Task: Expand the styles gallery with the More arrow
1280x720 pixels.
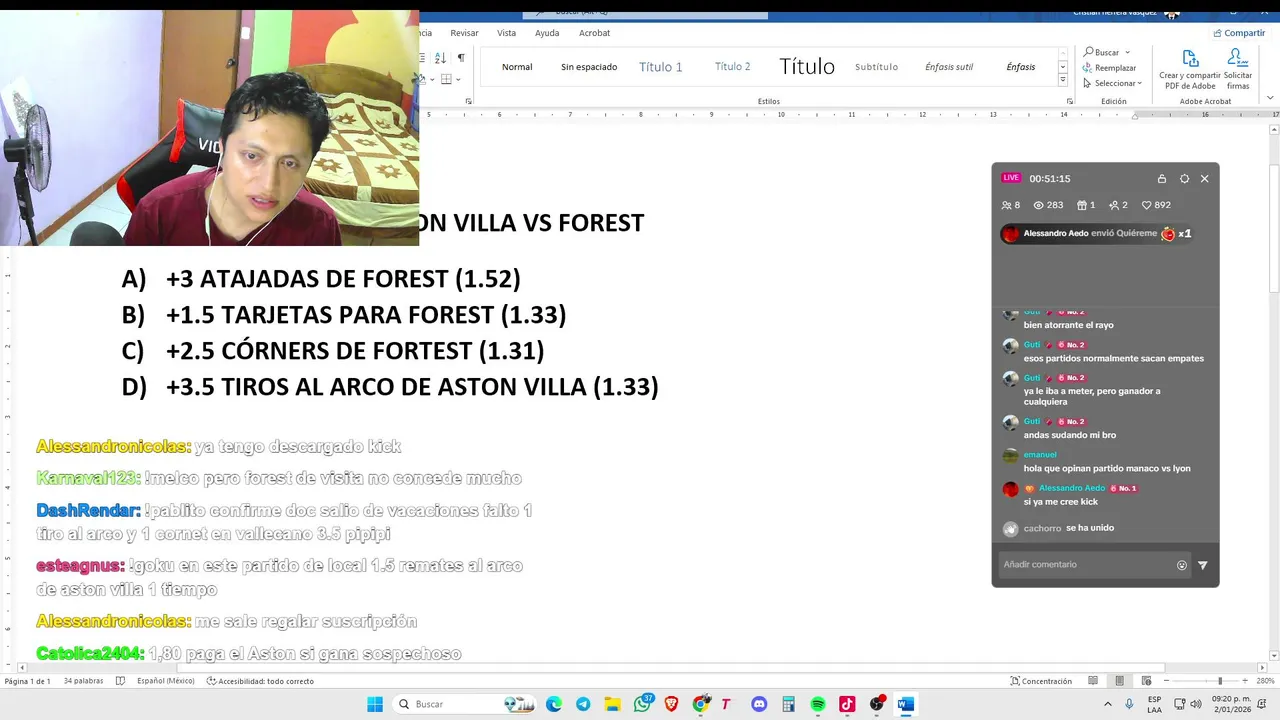Action: pos(1062,82)
